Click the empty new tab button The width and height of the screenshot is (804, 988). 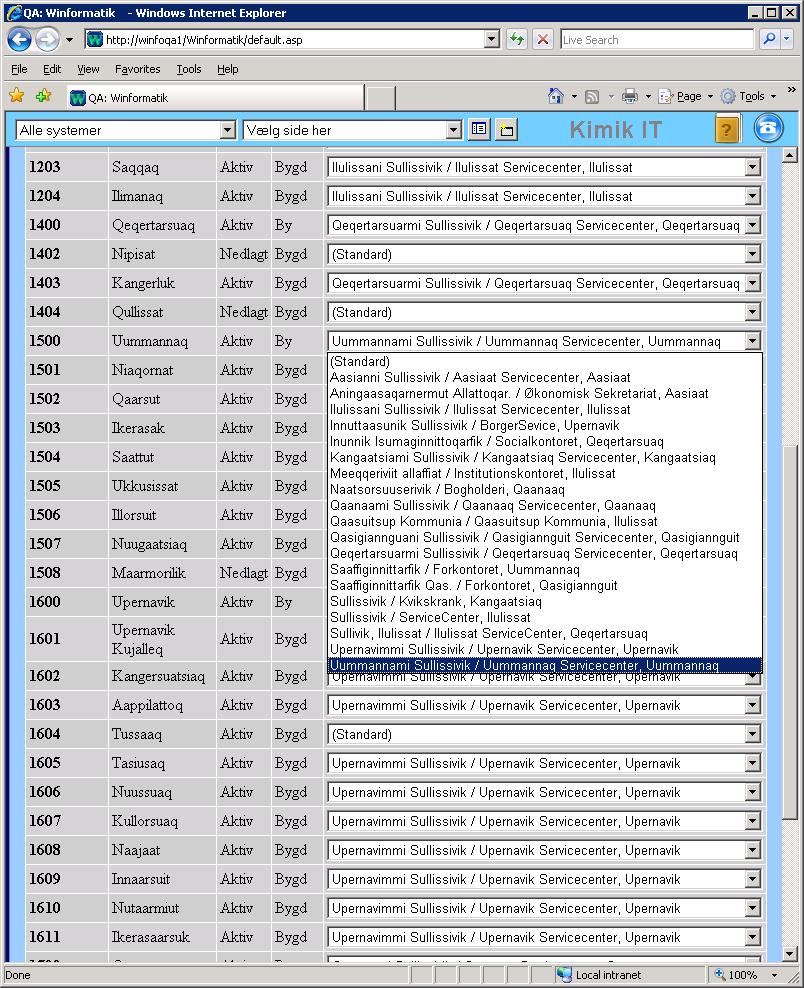381,98
